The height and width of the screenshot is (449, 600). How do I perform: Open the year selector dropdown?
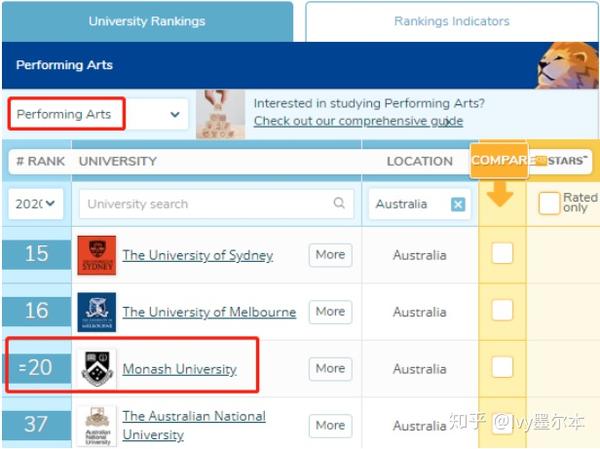(36, 204)
